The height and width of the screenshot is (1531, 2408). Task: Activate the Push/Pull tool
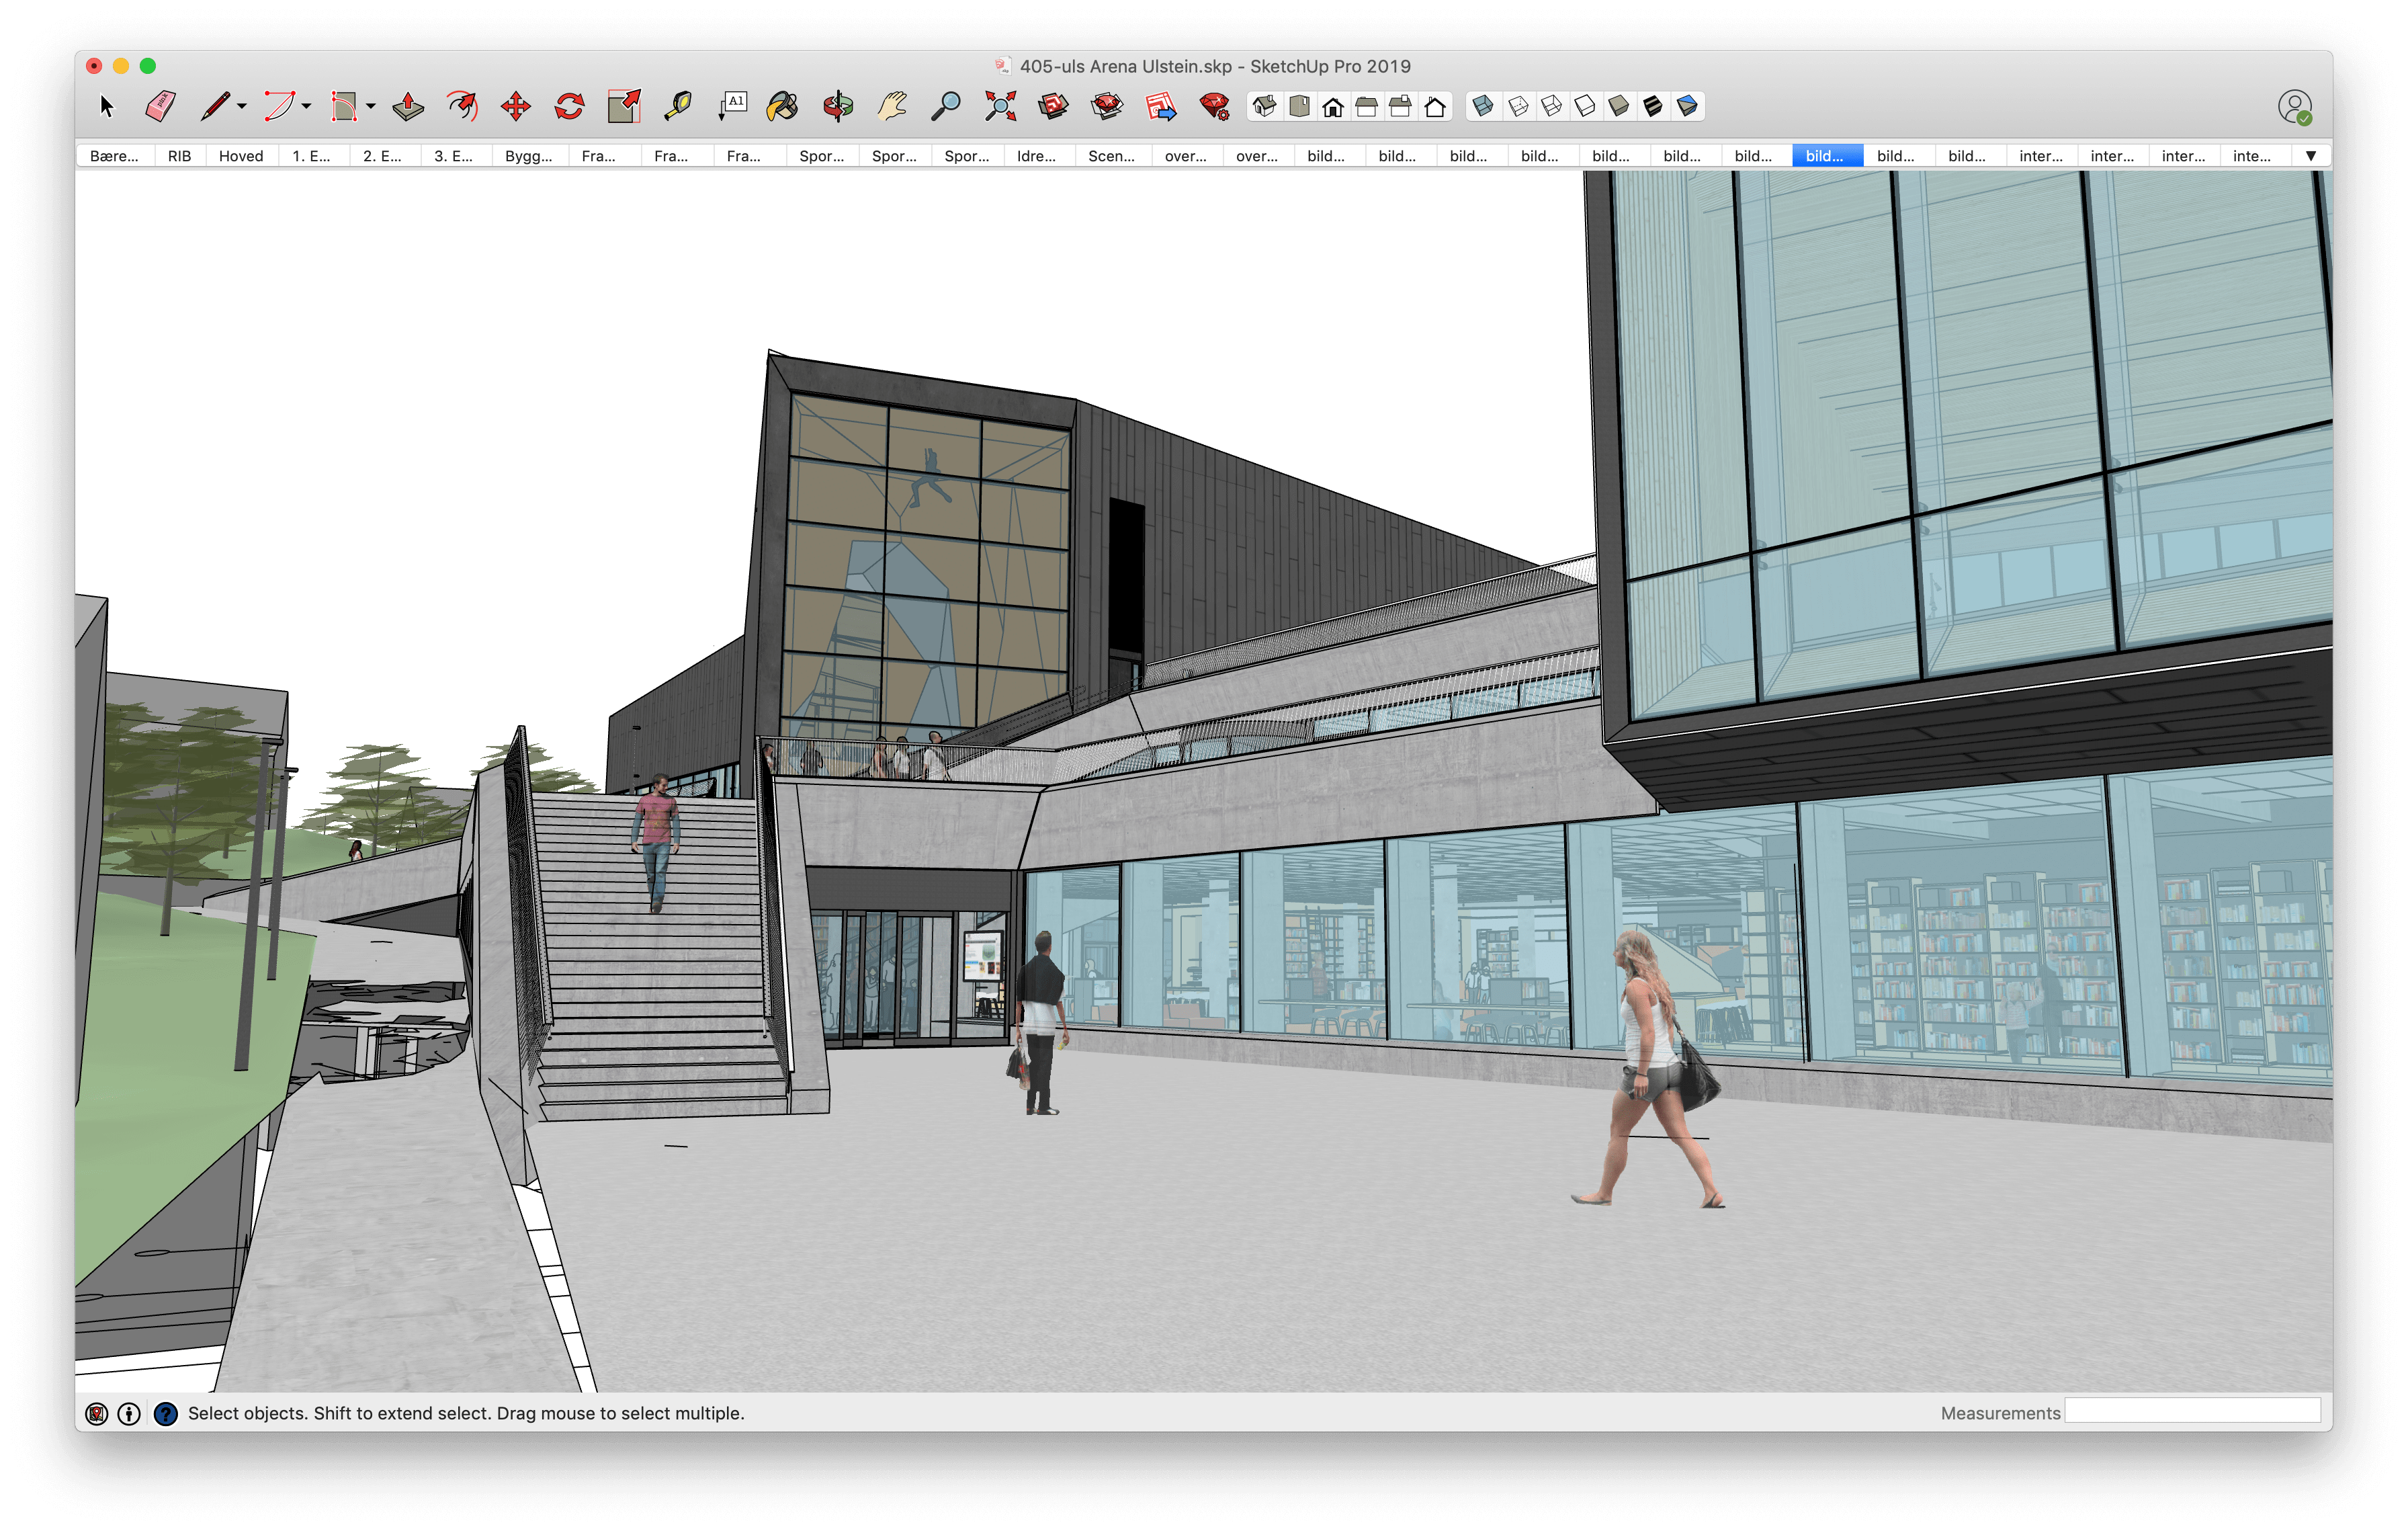tap(408, 106)
